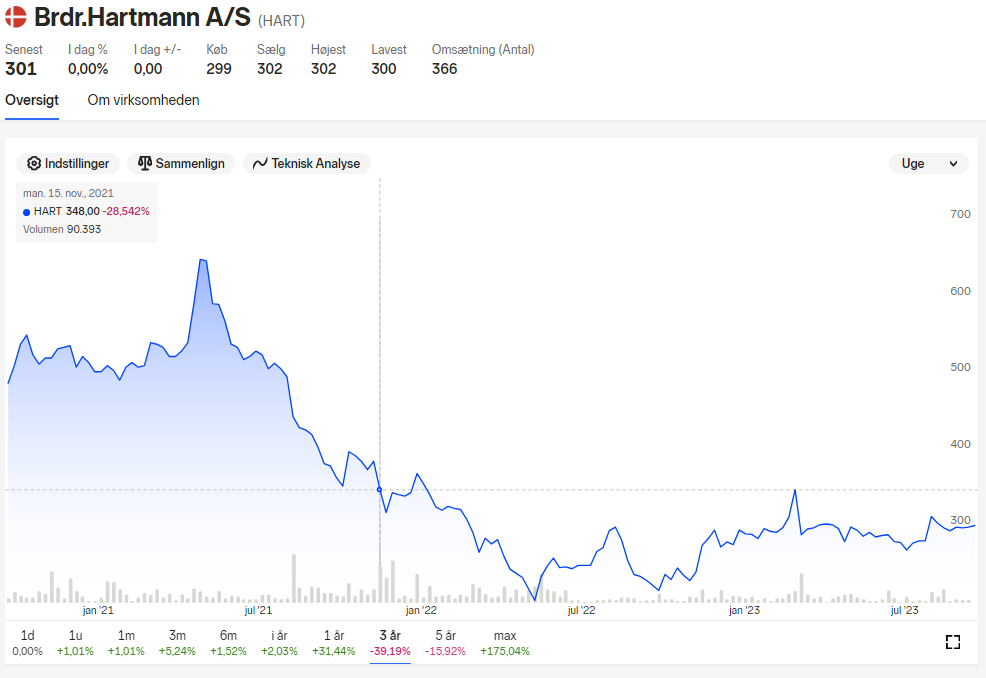Click the +175,04% max return
This screenshot has width=986, height=678.
pyautogui.click(x=505, y=652)
